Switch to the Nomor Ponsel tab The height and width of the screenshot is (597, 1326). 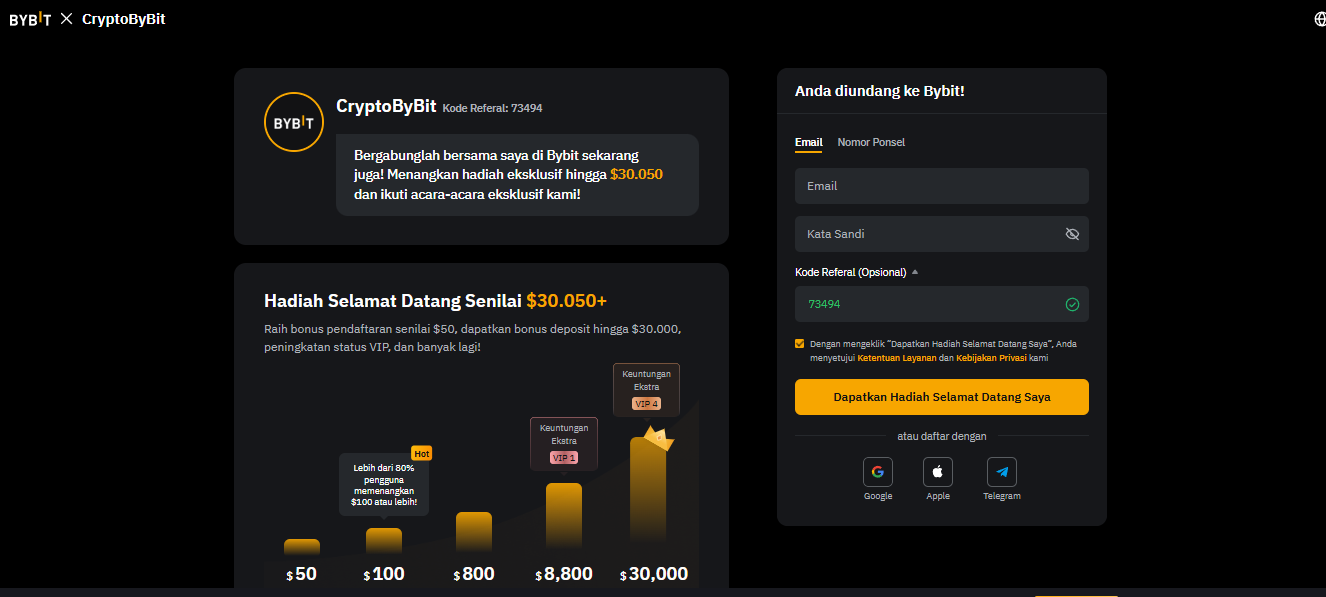870,142
